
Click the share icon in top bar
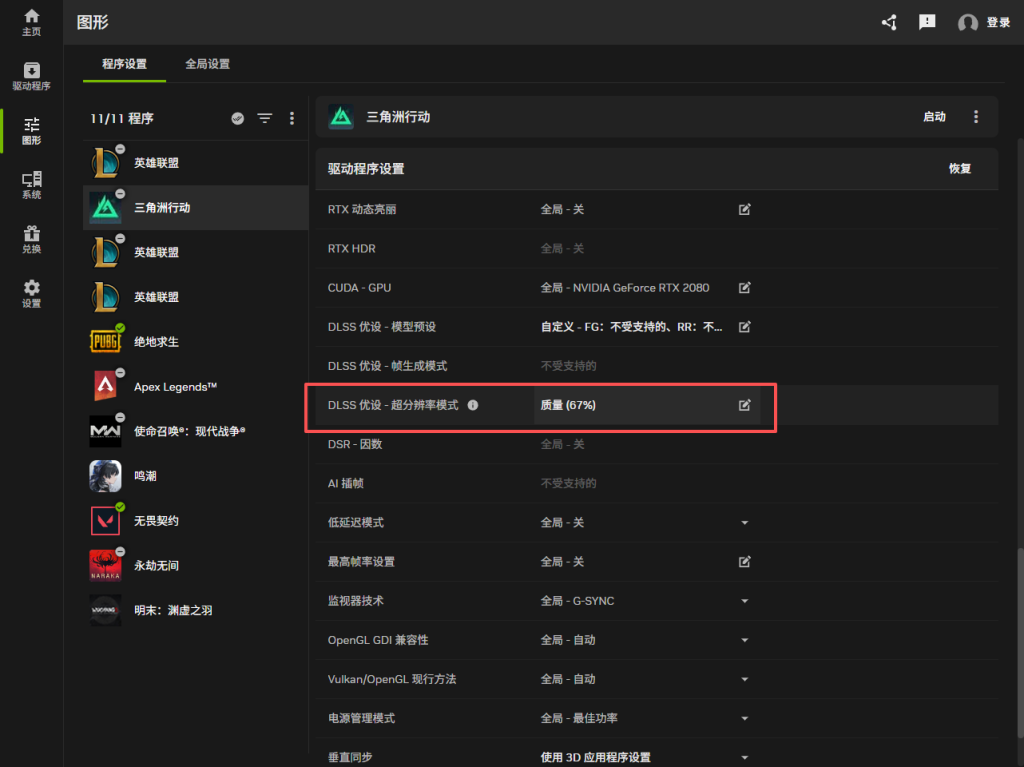[x=888, y=22]
